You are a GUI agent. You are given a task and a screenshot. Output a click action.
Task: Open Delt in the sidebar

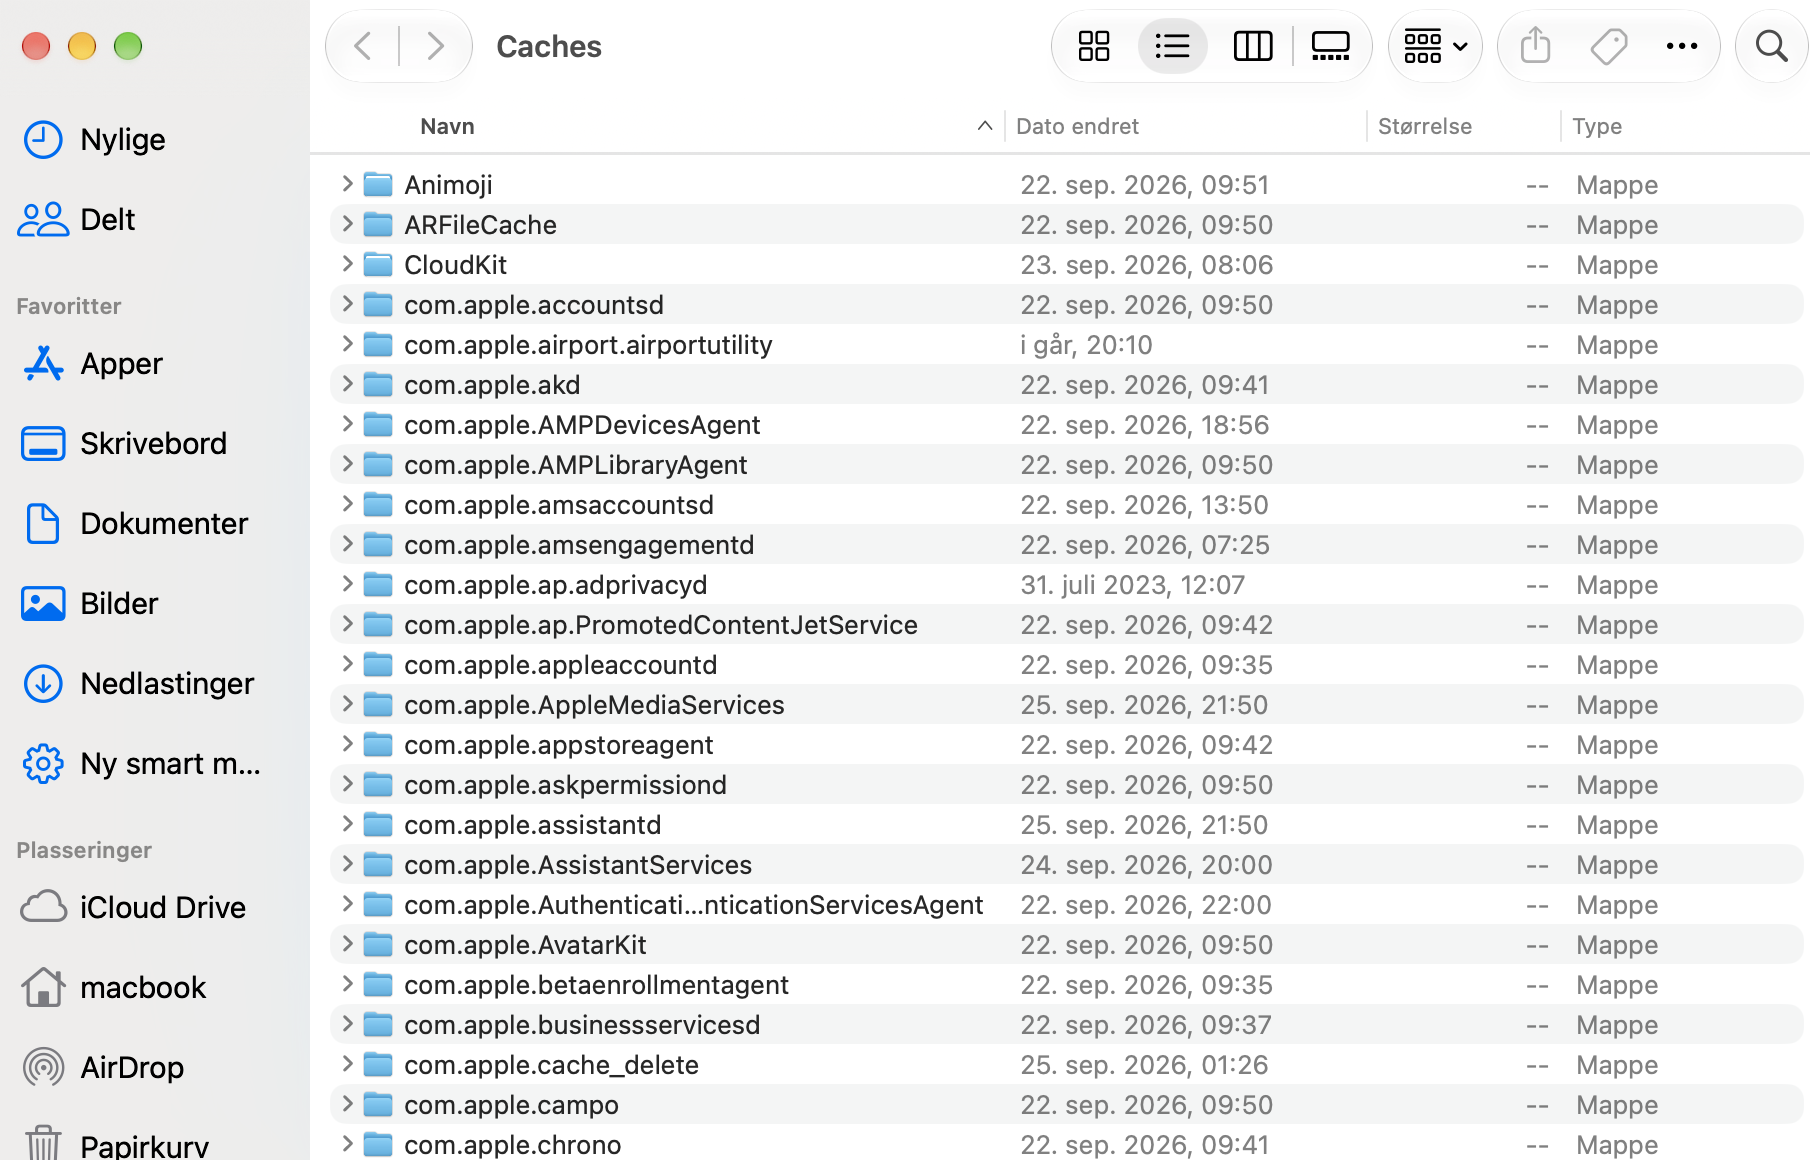(x=76, y=220)
